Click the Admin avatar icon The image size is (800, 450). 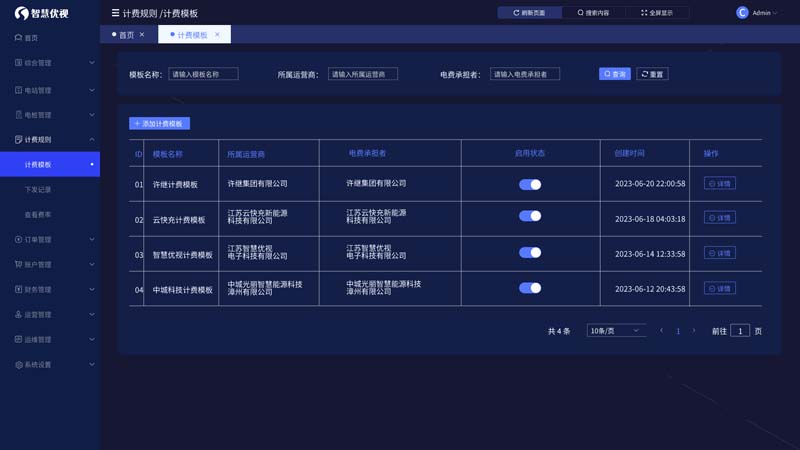[x=742, y=13]
